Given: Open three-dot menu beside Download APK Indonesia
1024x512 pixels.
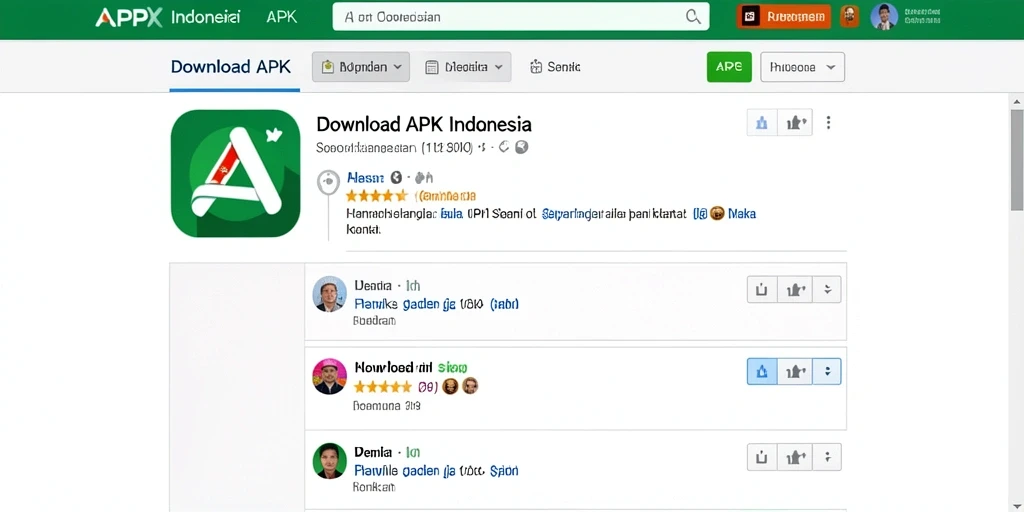Looking at the screenshot, I should tap(829, 122).
